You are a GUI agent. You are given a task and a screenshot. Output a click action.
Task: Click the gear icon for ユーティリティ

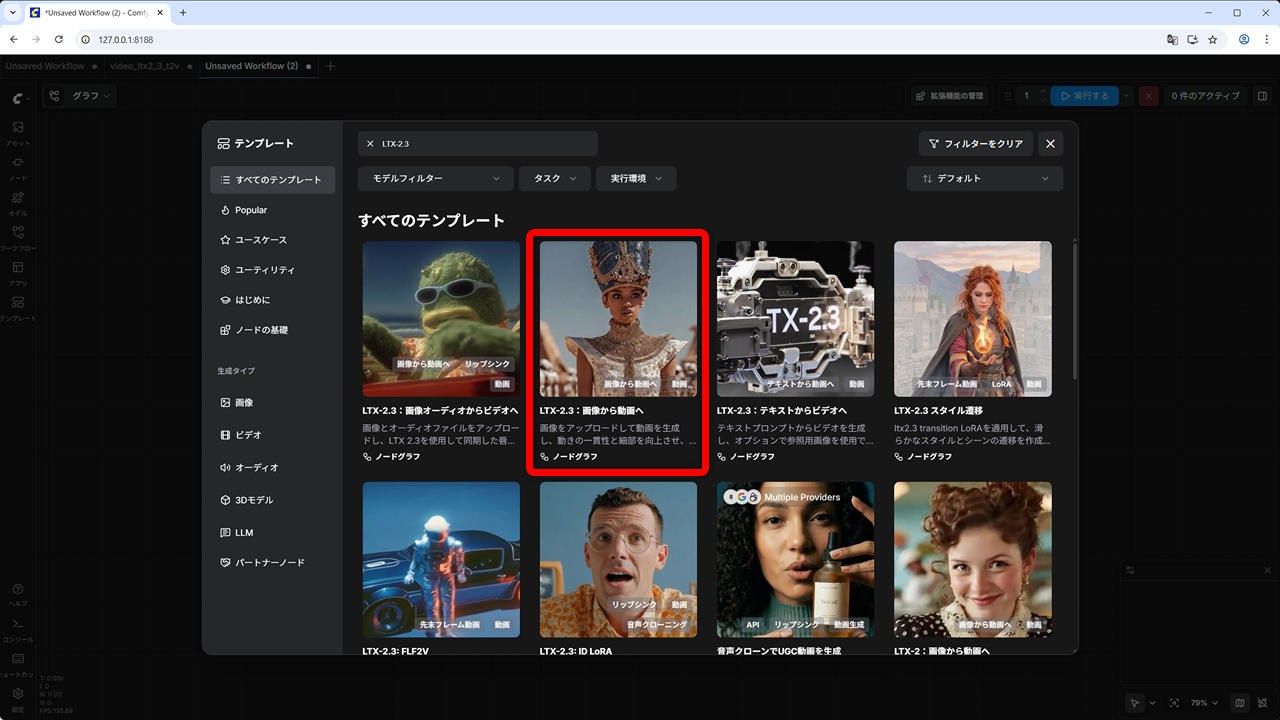[225, 270]
